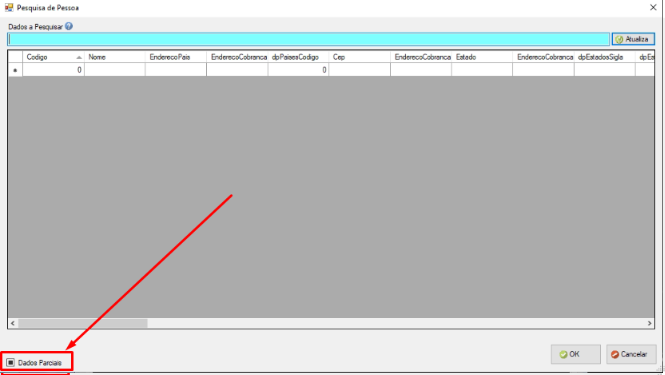Confirm with the OK button
665x375 pixels.
click(x=576, y=354)
